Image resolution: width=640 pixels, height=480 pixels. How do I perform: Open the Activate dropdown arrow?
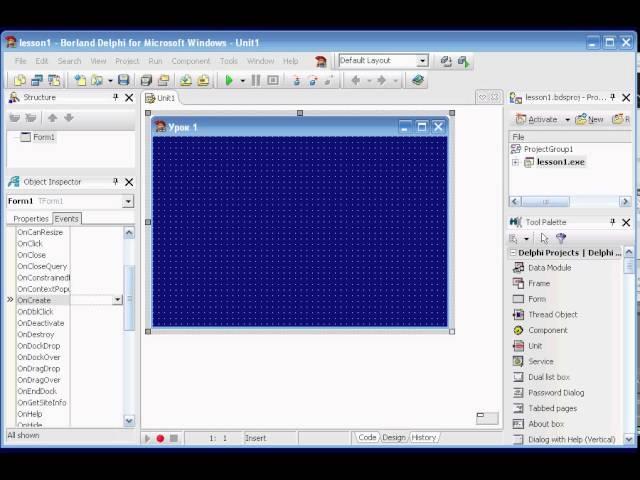pos(567,120)
